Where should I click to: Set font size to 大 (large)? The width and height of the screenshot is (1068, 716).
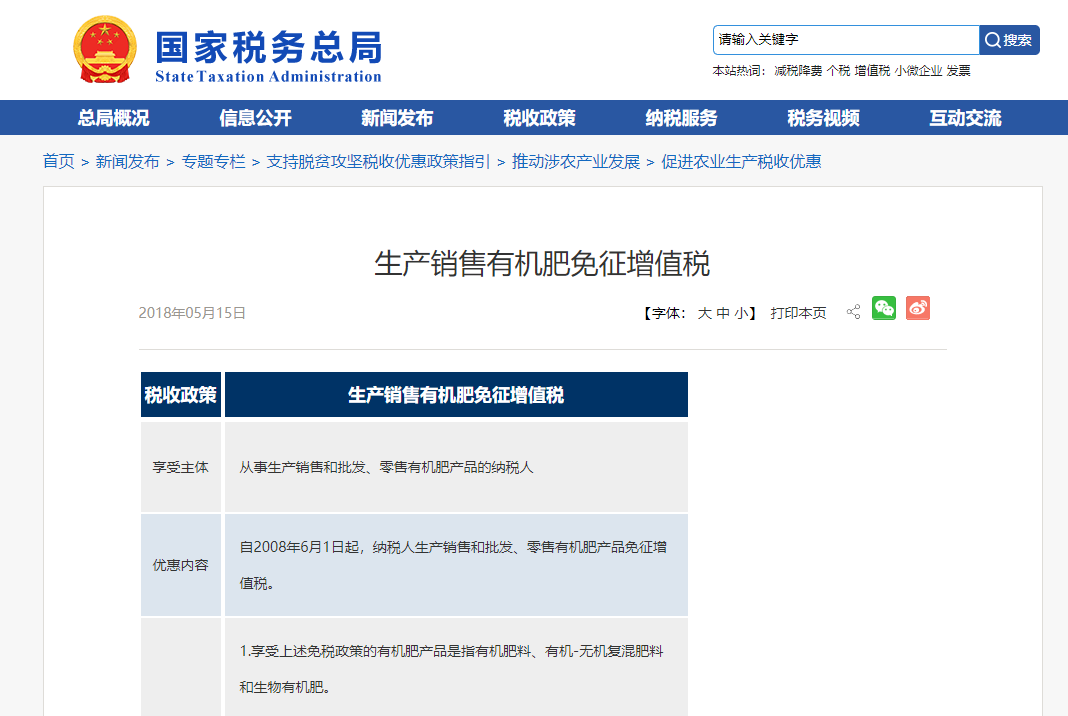pyautogui.click(x=704, y=313)
